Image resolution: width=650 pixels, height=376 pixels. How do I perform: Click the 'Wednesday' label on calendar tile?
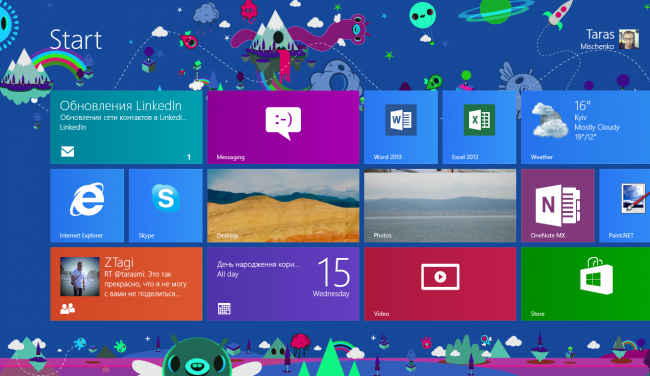point(331,294)
